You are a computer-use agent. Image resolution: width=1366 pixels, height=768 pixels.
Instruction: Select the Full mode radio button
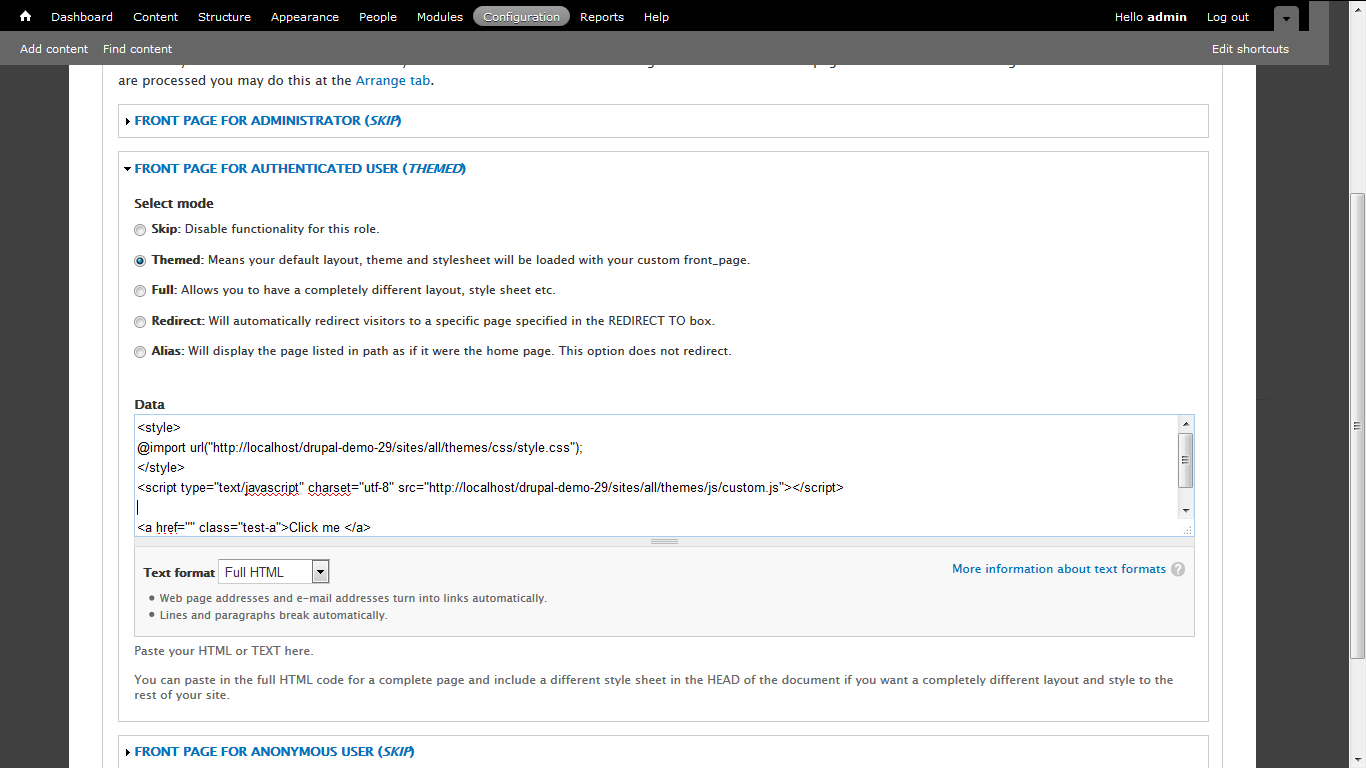pos(140,291)
